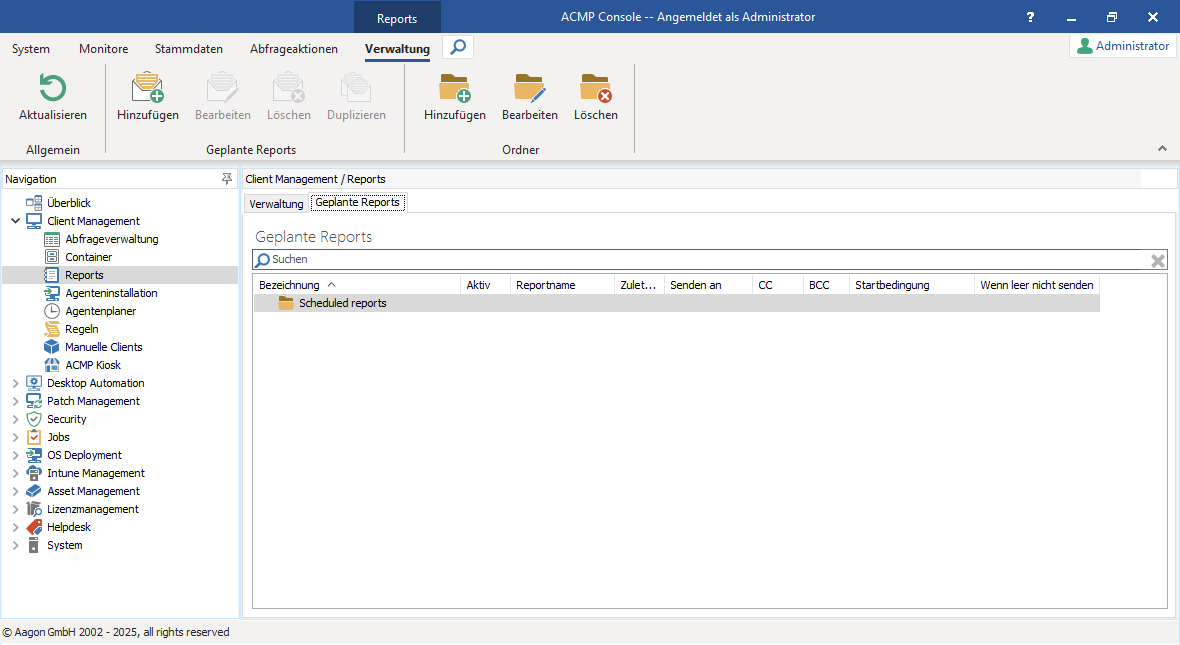
Task: Select Reports in the navigation tree
Action: tap(84, 275)
